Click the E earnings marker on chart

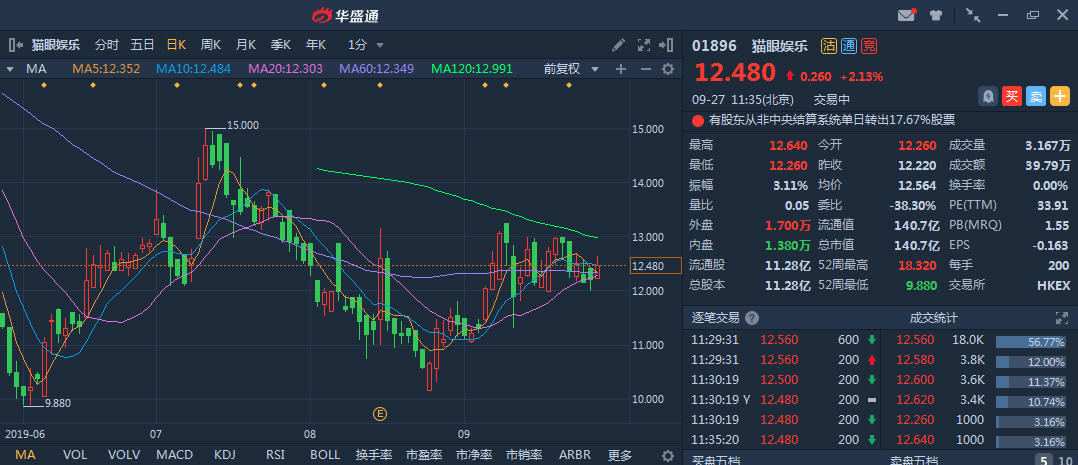click(x=380, y=413)
